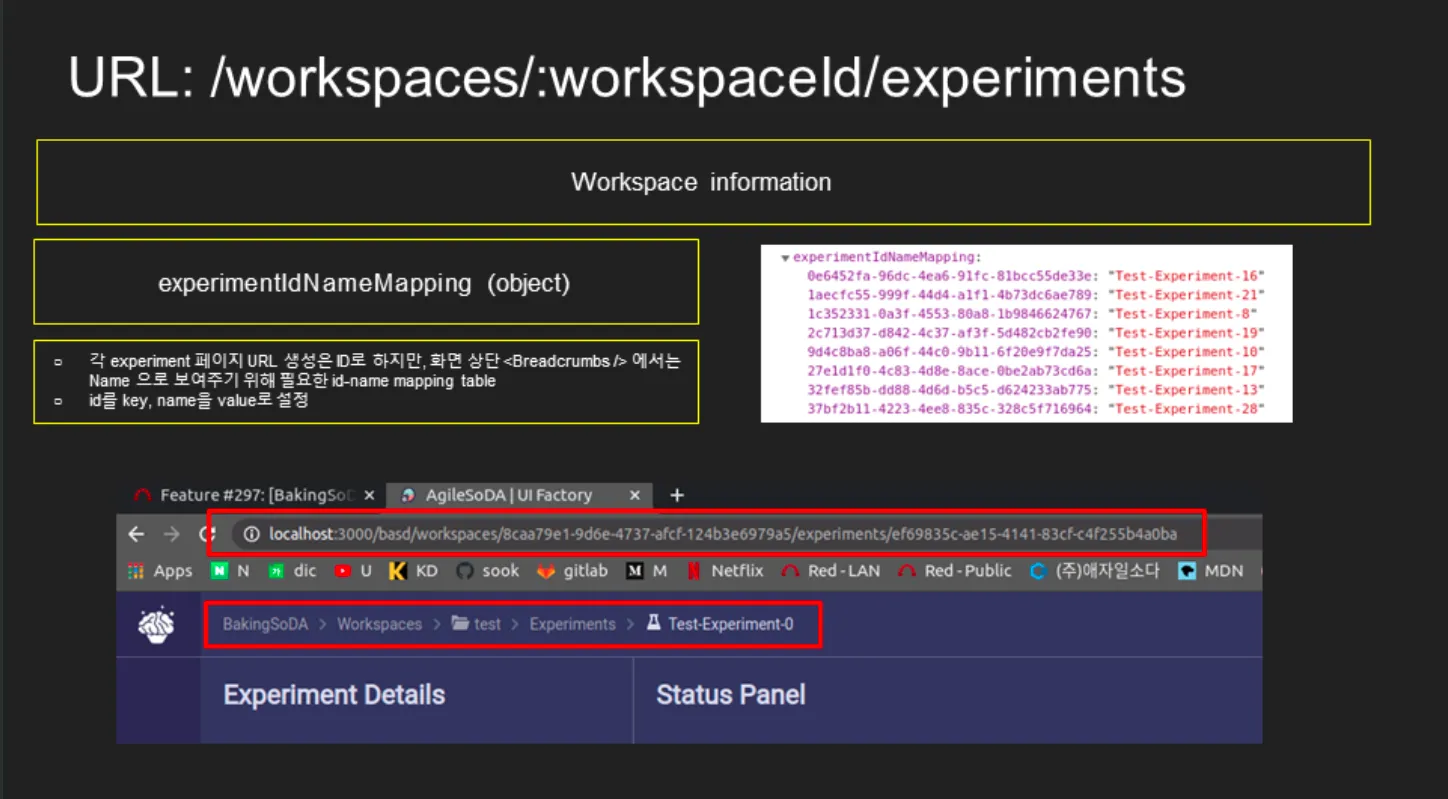Image resolution: width=1448 pixels, height=799 pixels.
Task: Click the test folder breadcrumb
Action: click(477, 624)
